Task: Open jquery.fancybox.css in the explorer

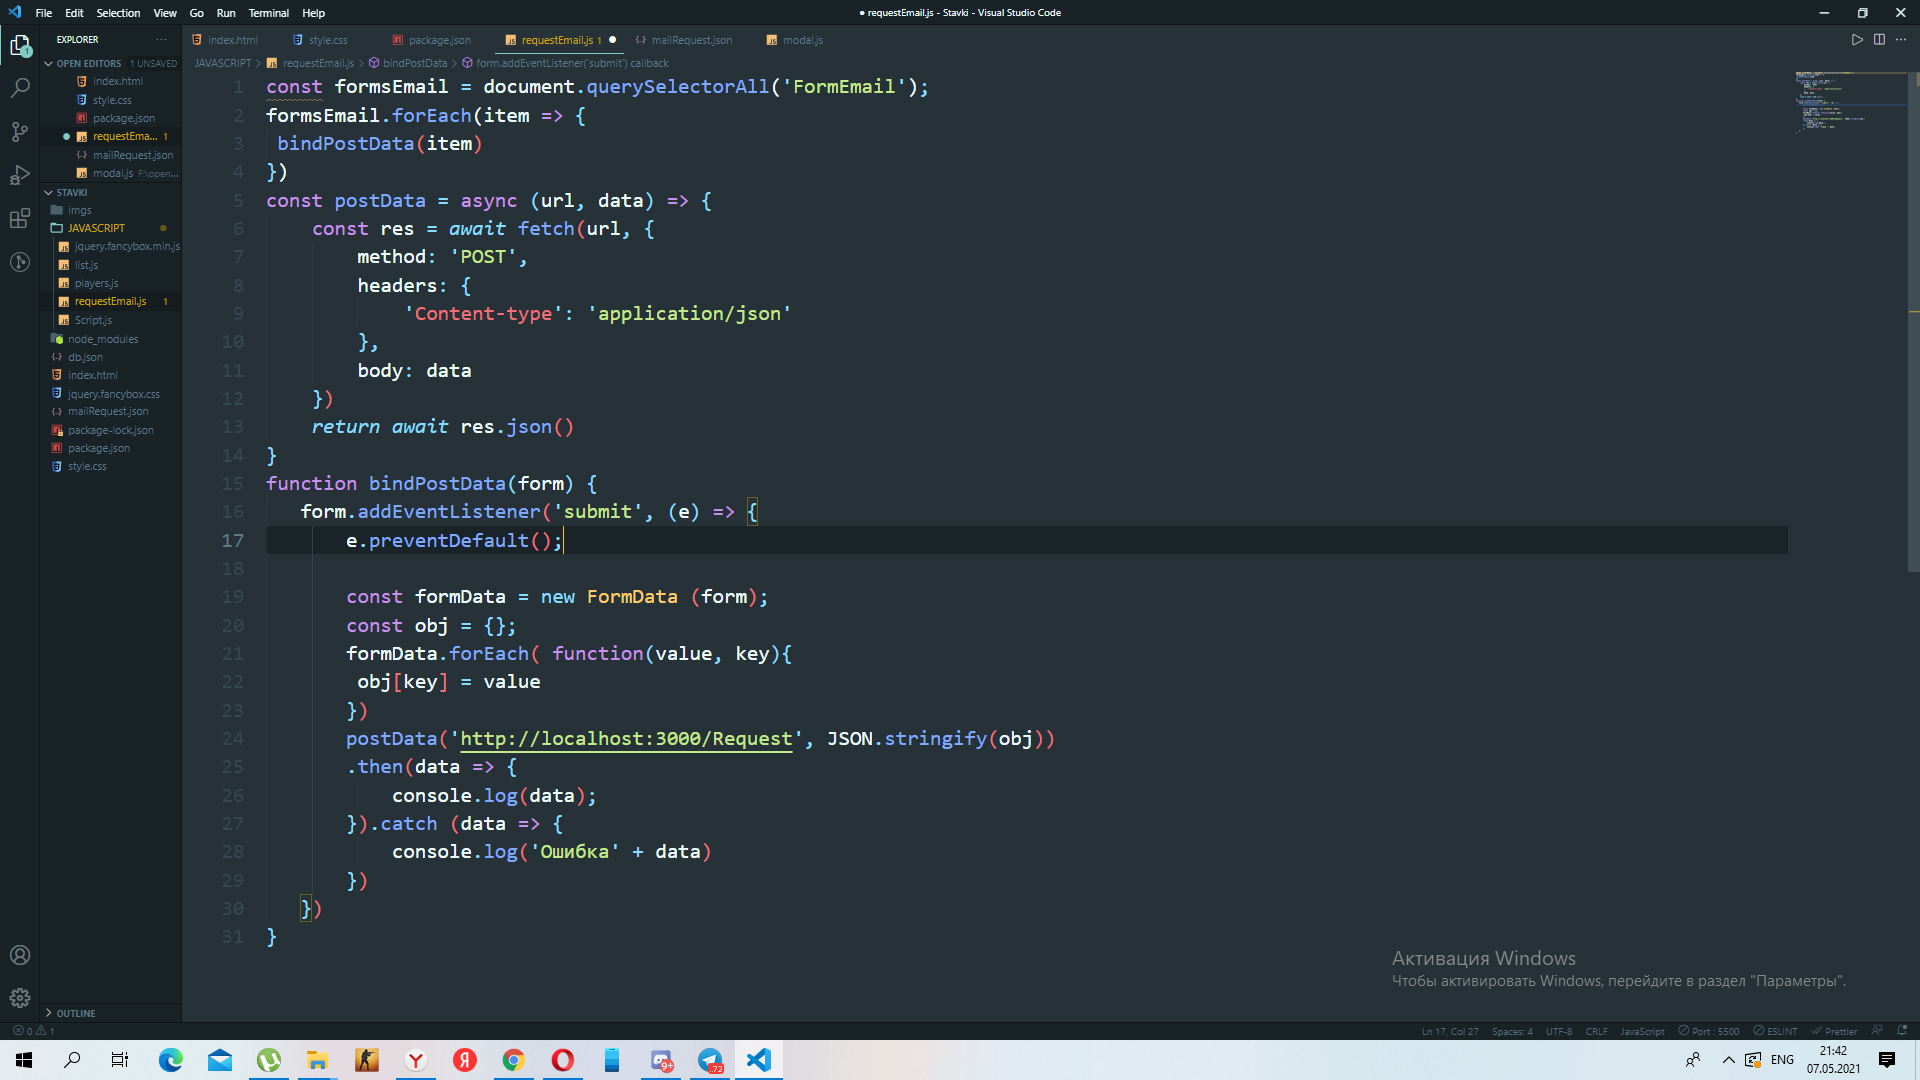Action: 113,394
